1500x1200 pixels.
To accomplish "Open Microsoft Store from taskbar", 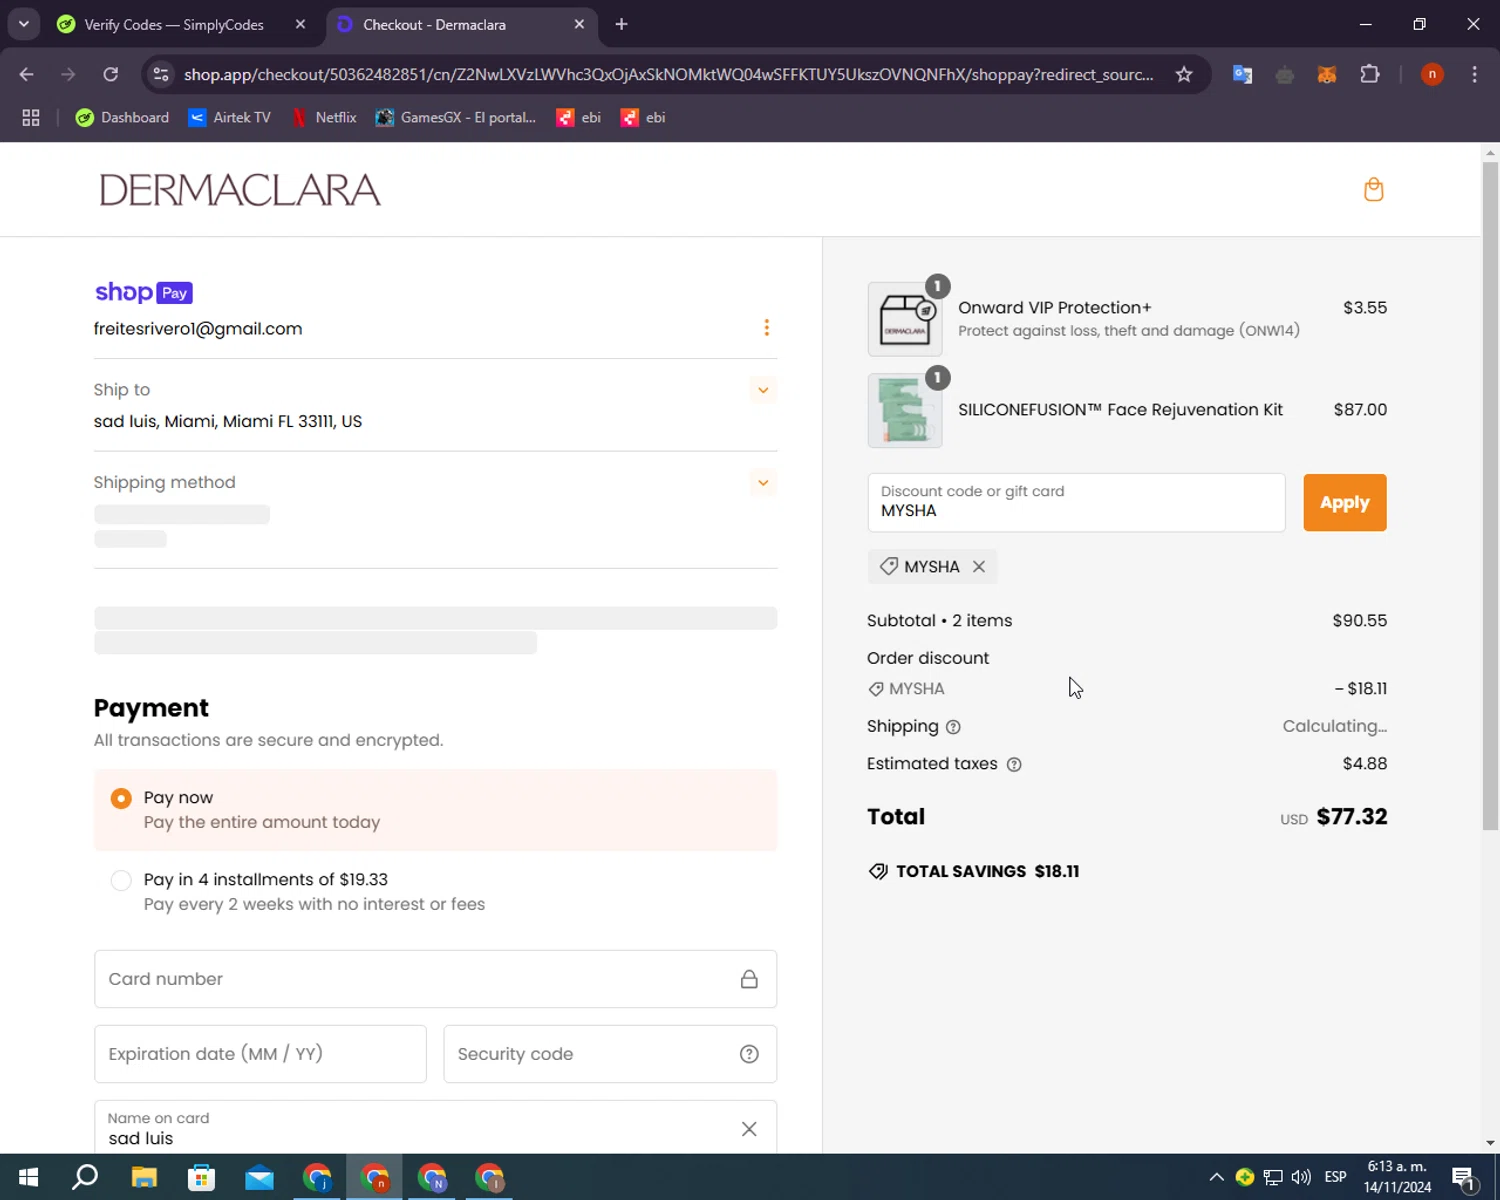I will (202, 1177).
